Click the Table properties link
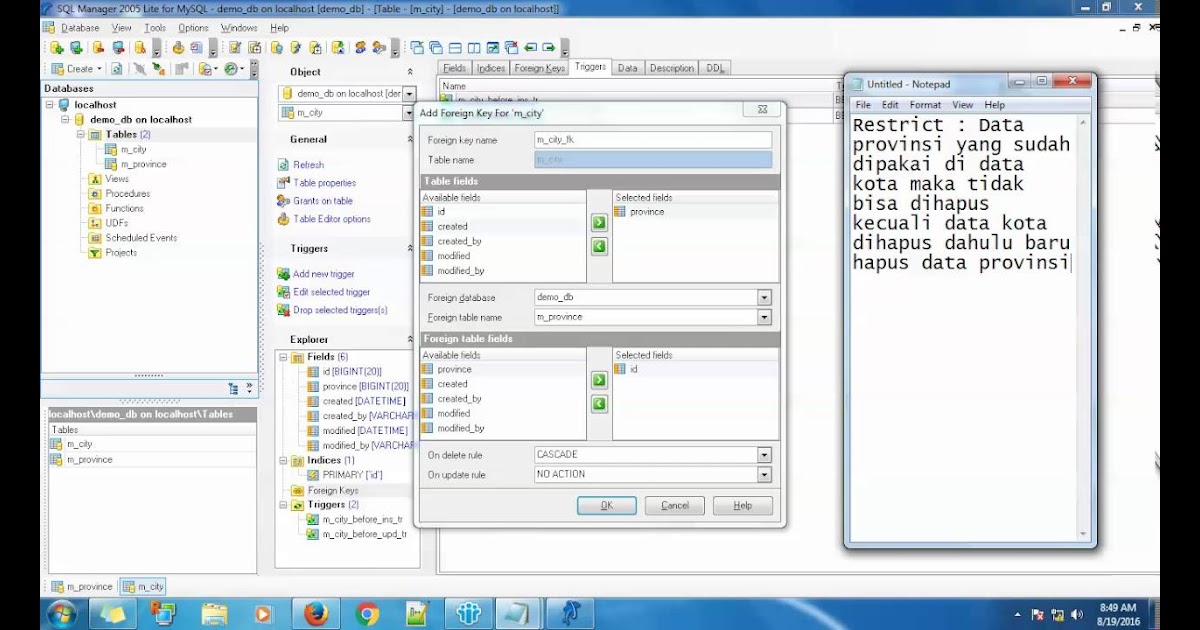This screenshot has width=1200, height=630. 324,183
